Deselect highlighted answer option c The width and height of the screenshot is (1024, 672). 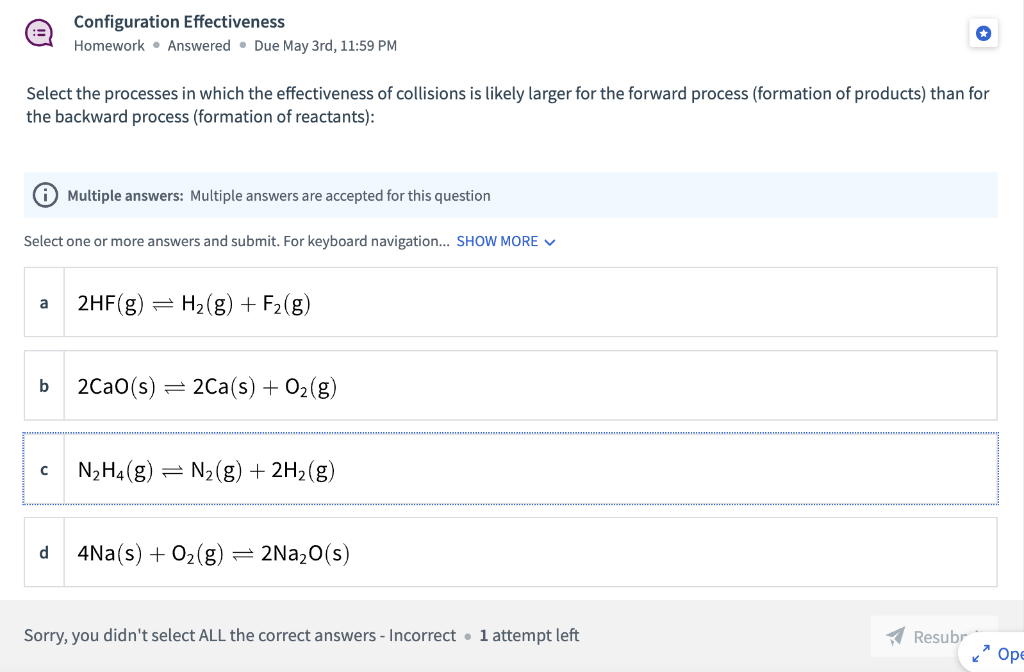pyautogui.click(x=511, y=469)
